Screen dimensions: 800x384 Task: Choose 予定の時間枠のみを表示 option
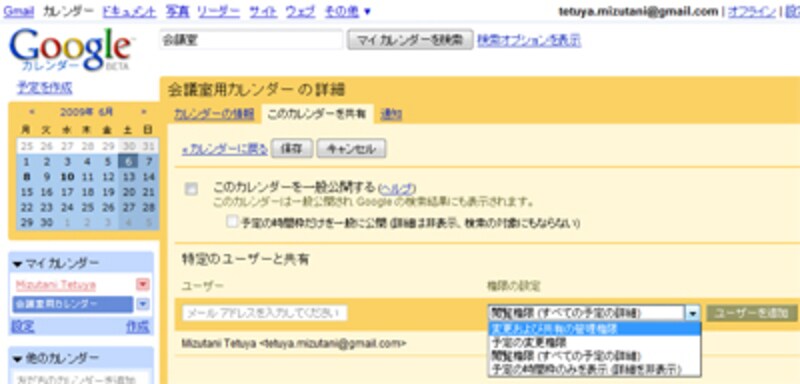point(594,369)
